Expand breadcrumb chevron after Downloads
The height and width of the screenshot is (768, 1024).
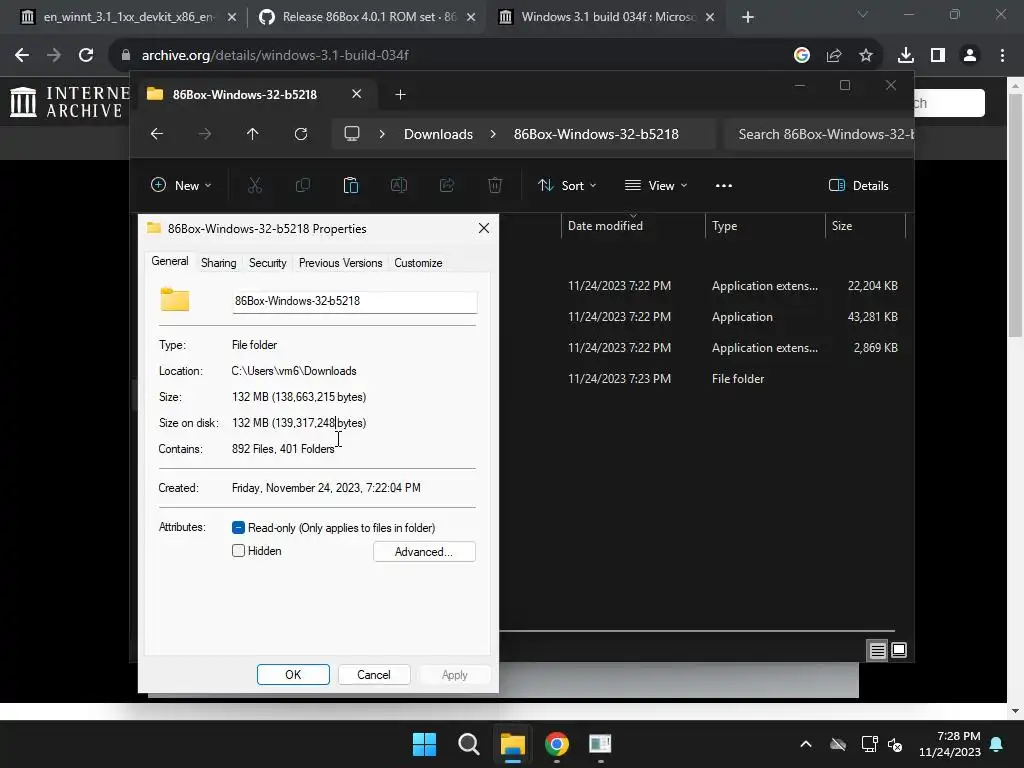point(493,134)
